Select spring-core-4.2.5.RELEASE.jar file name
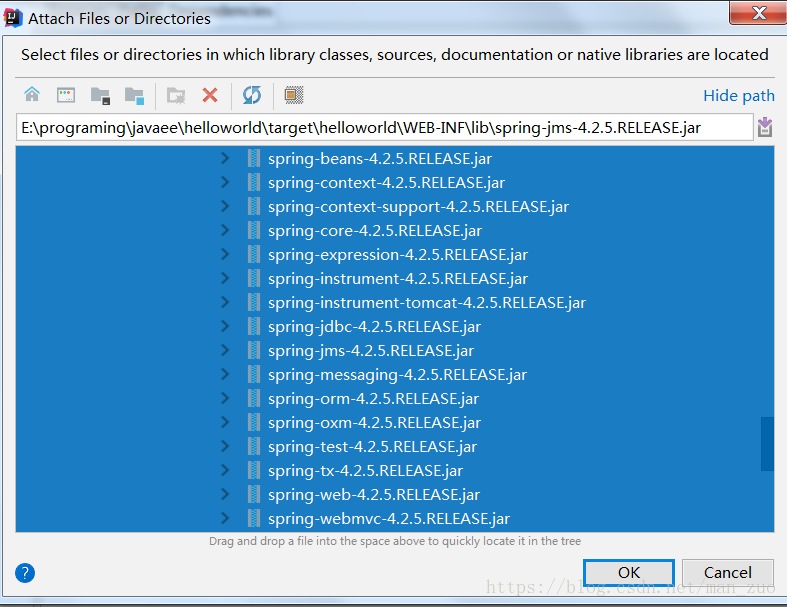 pos(375,230)
